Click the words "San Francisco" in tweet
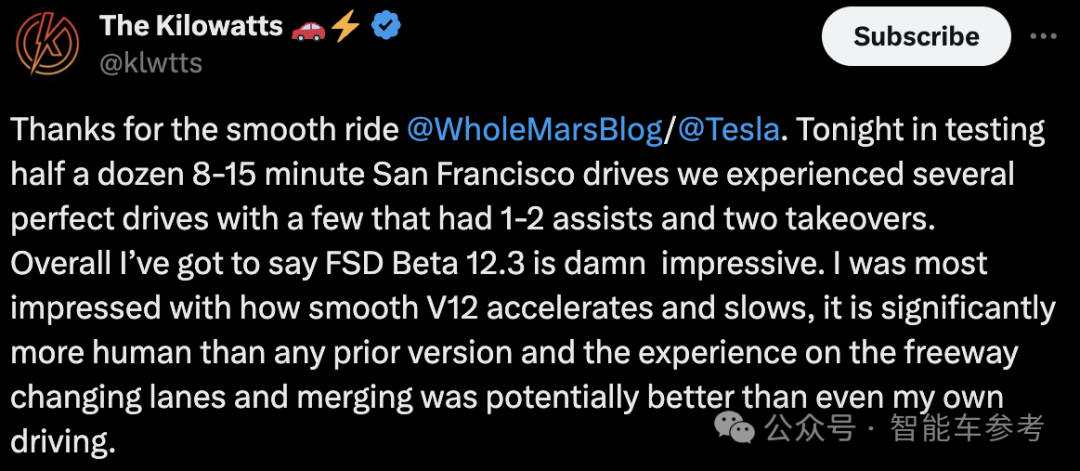 [469, 175]
